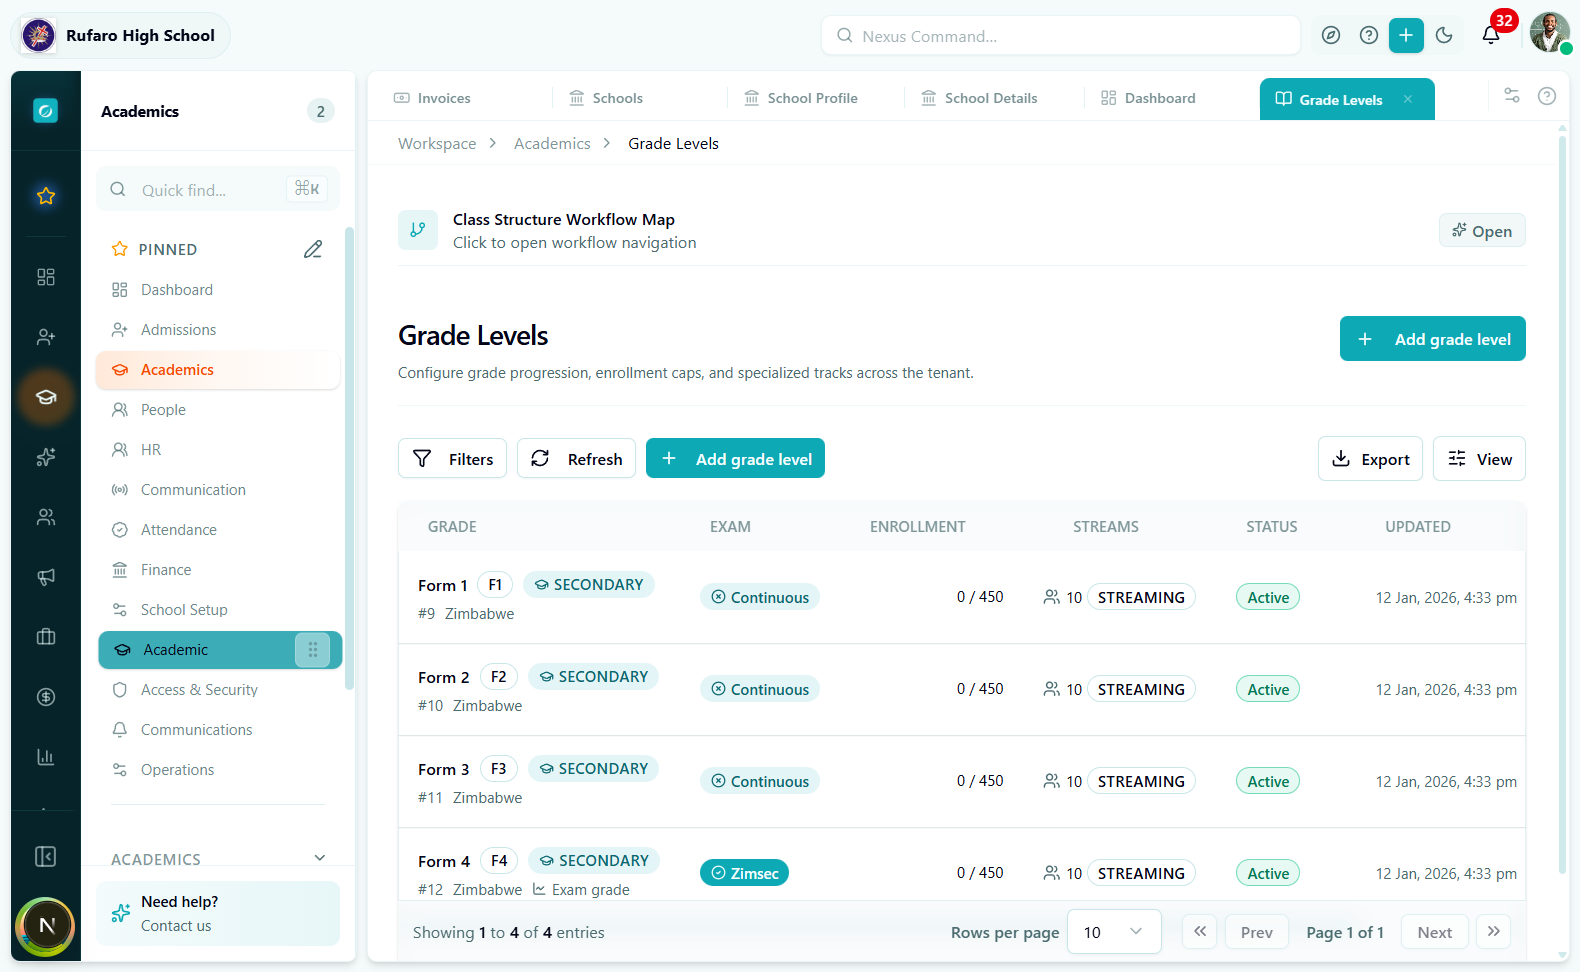Open the people group icon in rail
Screen dimensions: 1580x973
click(x=46, y=517)
